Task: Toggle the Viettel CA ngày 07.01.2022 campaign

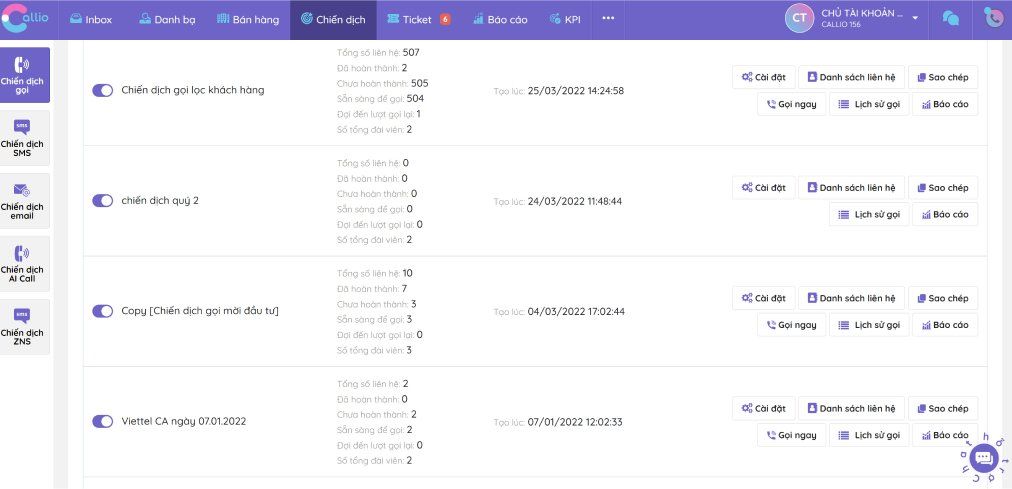Action: tap(102, 421)
